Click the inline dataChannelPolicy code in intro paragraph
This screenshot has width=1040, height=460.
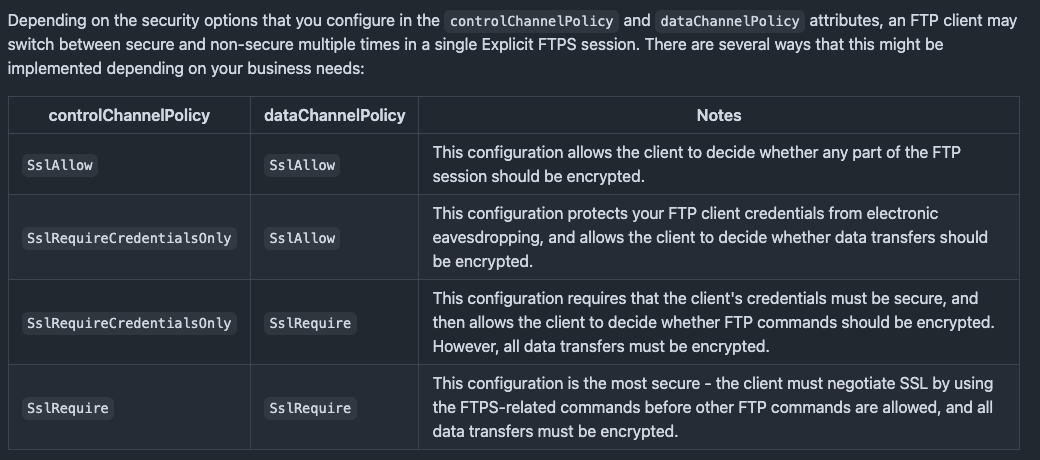[729, 20]
